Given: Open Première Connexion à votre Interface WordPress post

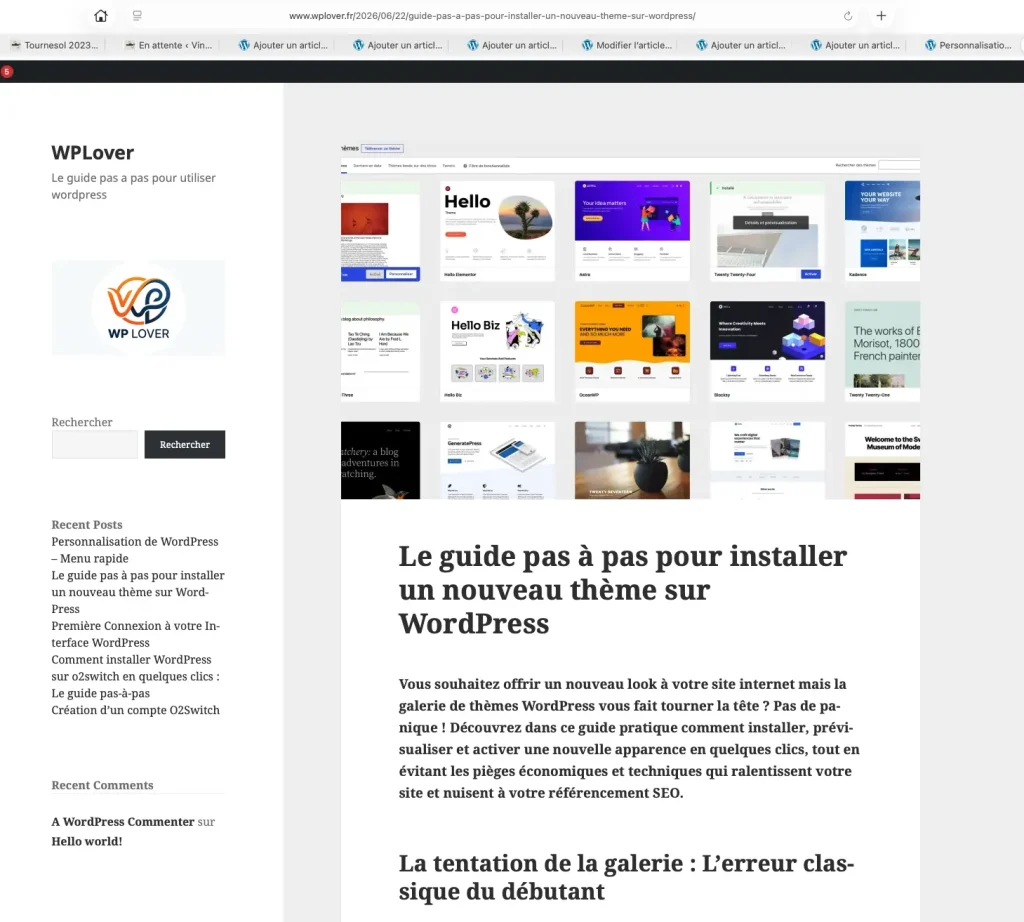Looking at the screenshot, I should click(x=136, y=634).
